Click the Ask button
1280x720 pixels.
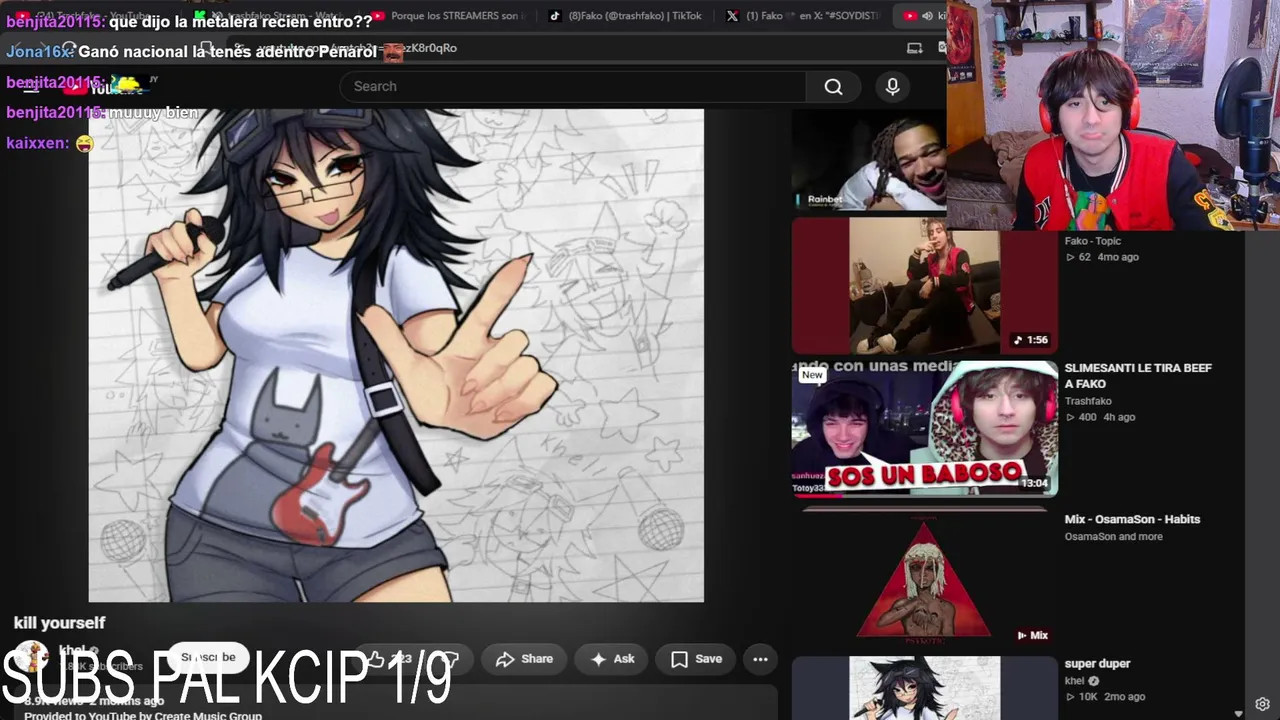point(612,659)
